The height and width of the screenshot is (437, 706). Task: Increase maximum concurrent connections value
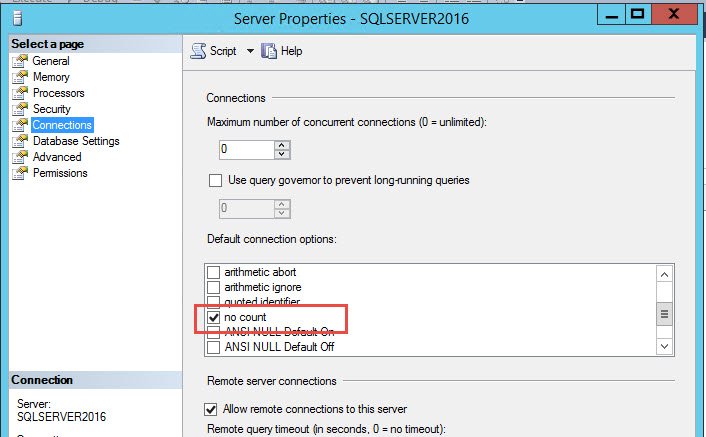point(282,145)
